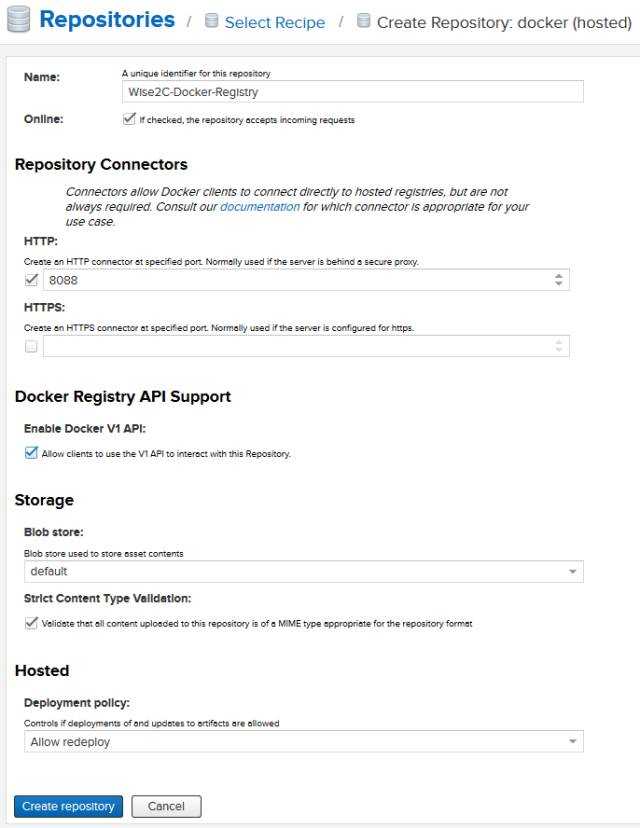
Task: Toggle the Online checkbox
Action: [x=128, y=119]
